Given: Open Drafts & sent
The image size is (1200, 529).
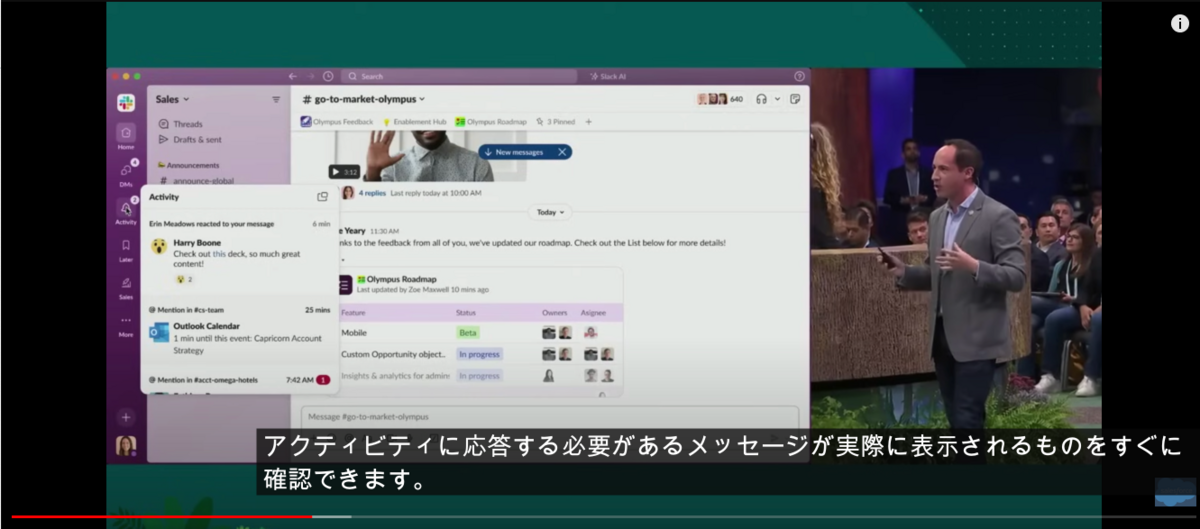Looking at the screenshot, I should (190, 139).
